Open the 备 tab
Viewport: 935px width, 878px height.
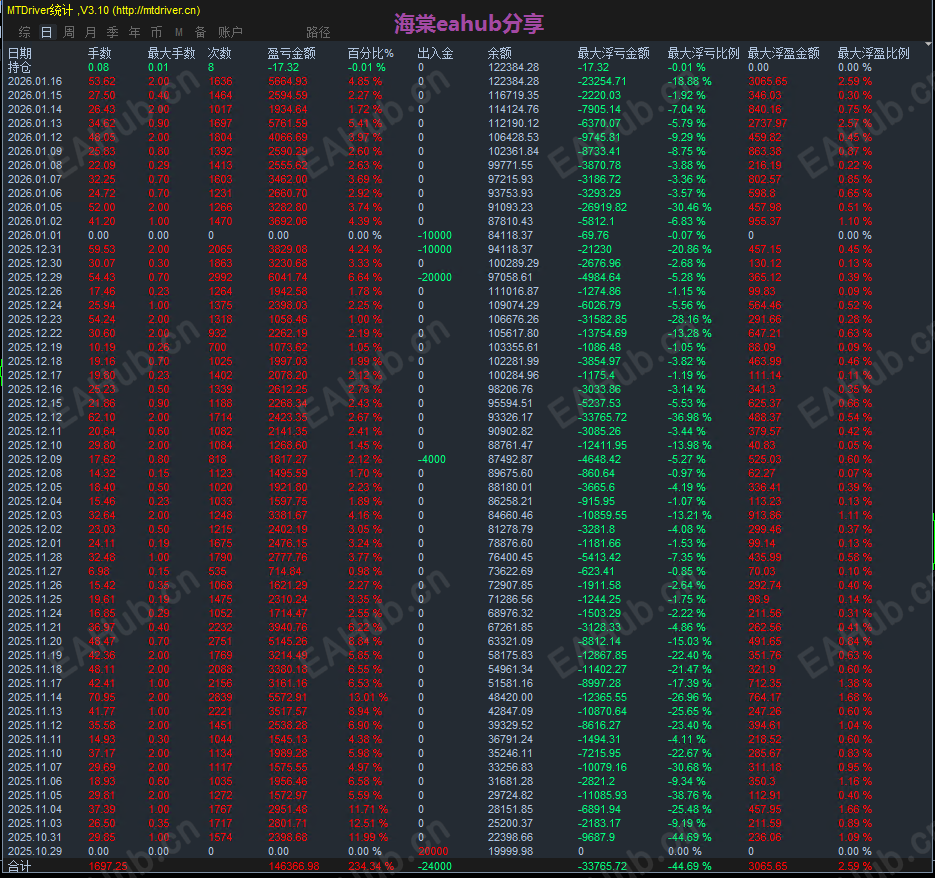[x=200, y=32]
